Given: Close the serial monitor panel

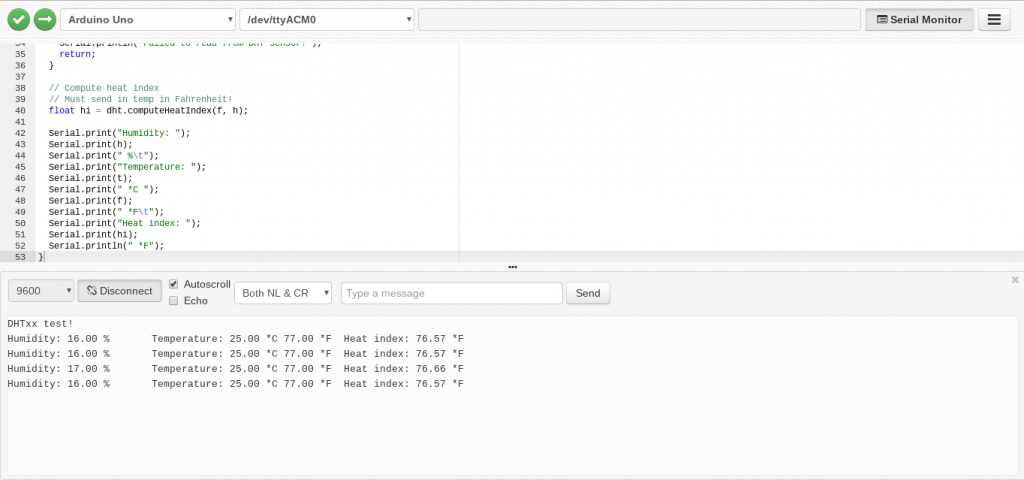Looking at the screenshot, I should click(x=1015, y=280).
